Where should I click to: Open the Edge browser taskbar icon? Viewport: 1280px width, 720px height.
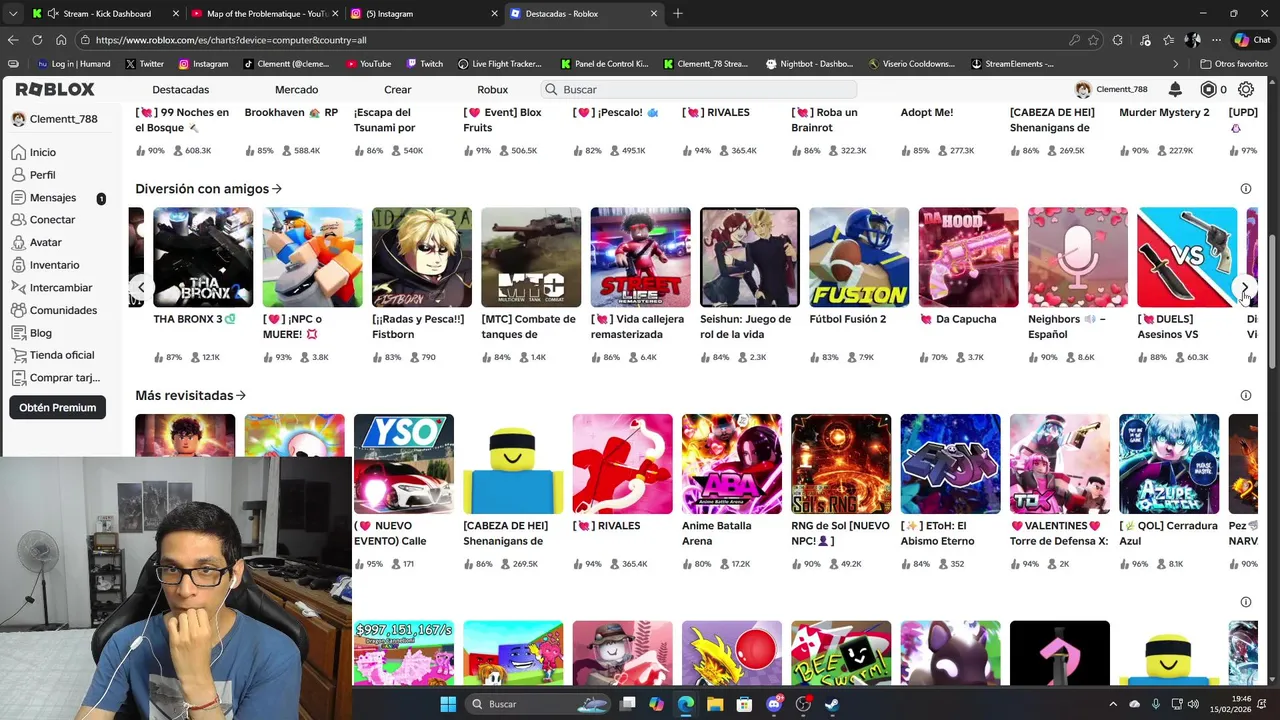686,704
